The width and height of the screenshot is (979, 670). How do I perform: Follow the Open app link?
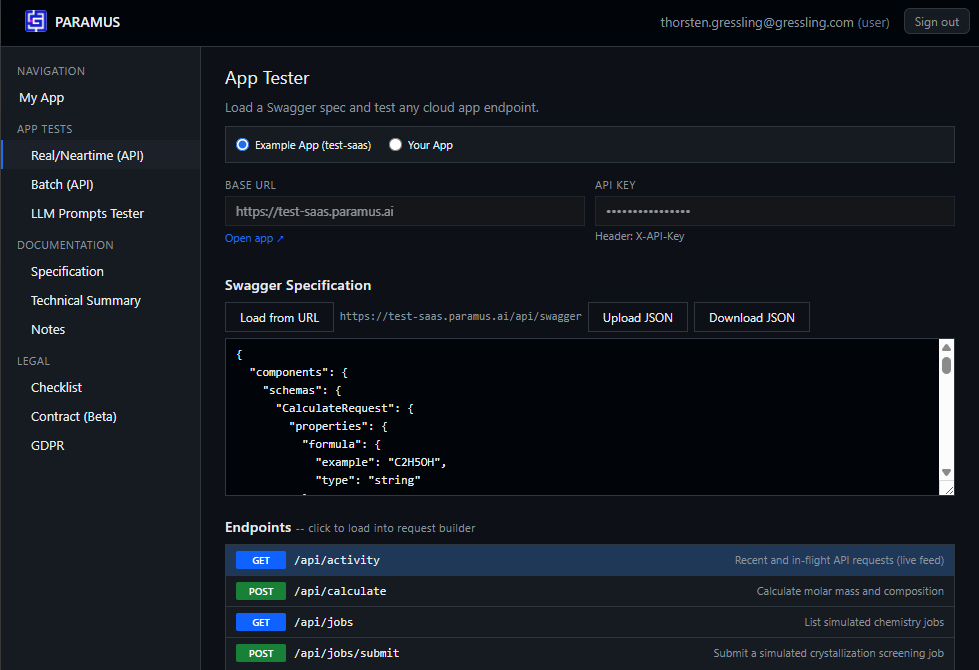pyautogui.click(x=254, y=238)
